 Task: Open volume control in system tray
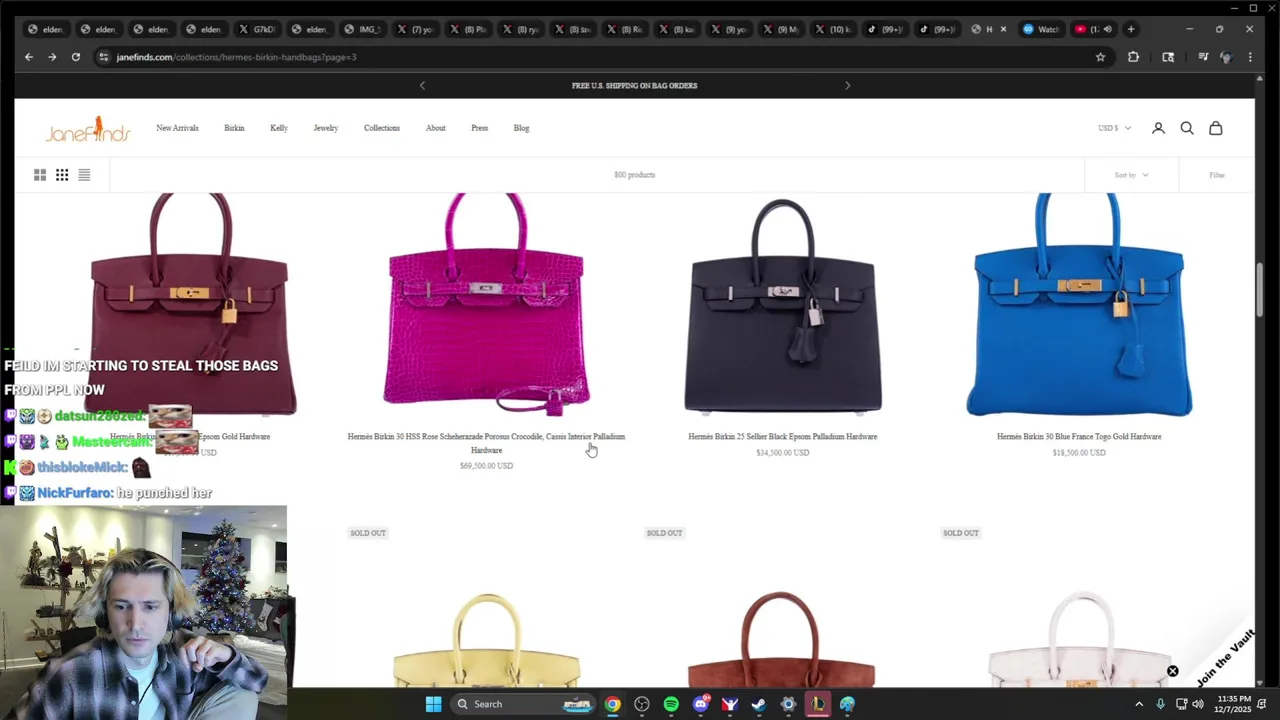(x=1198, y=704)
